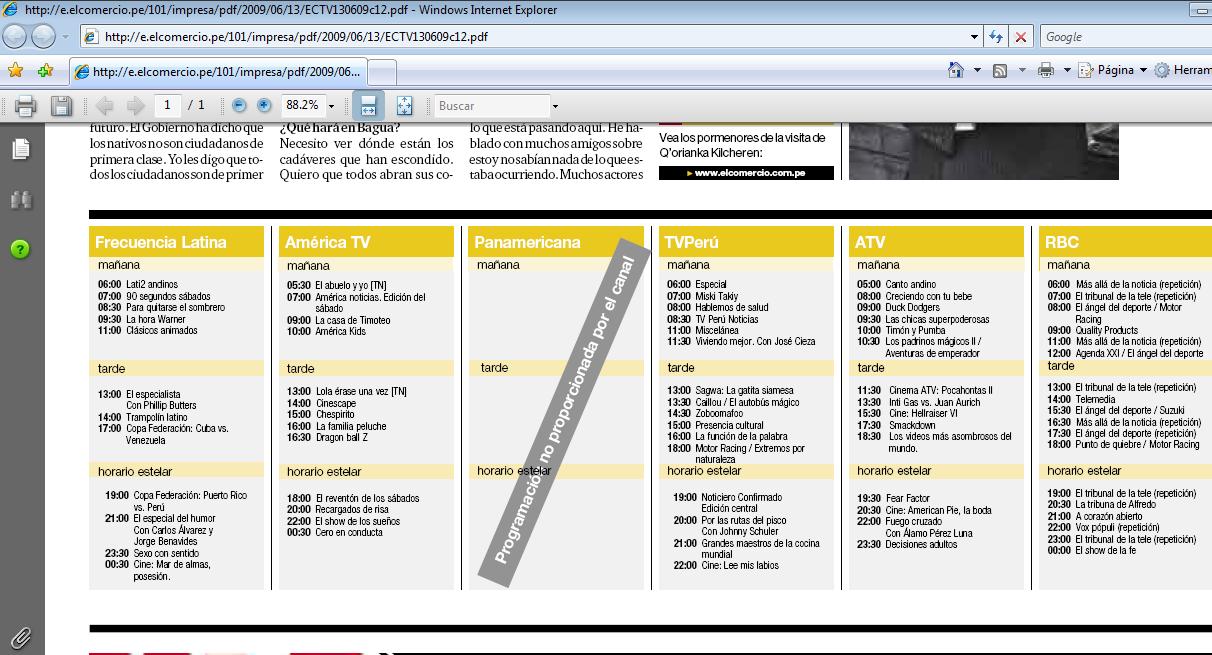Expand the address bar history dropdown
1212x655 pixels.
coord(974,37)
